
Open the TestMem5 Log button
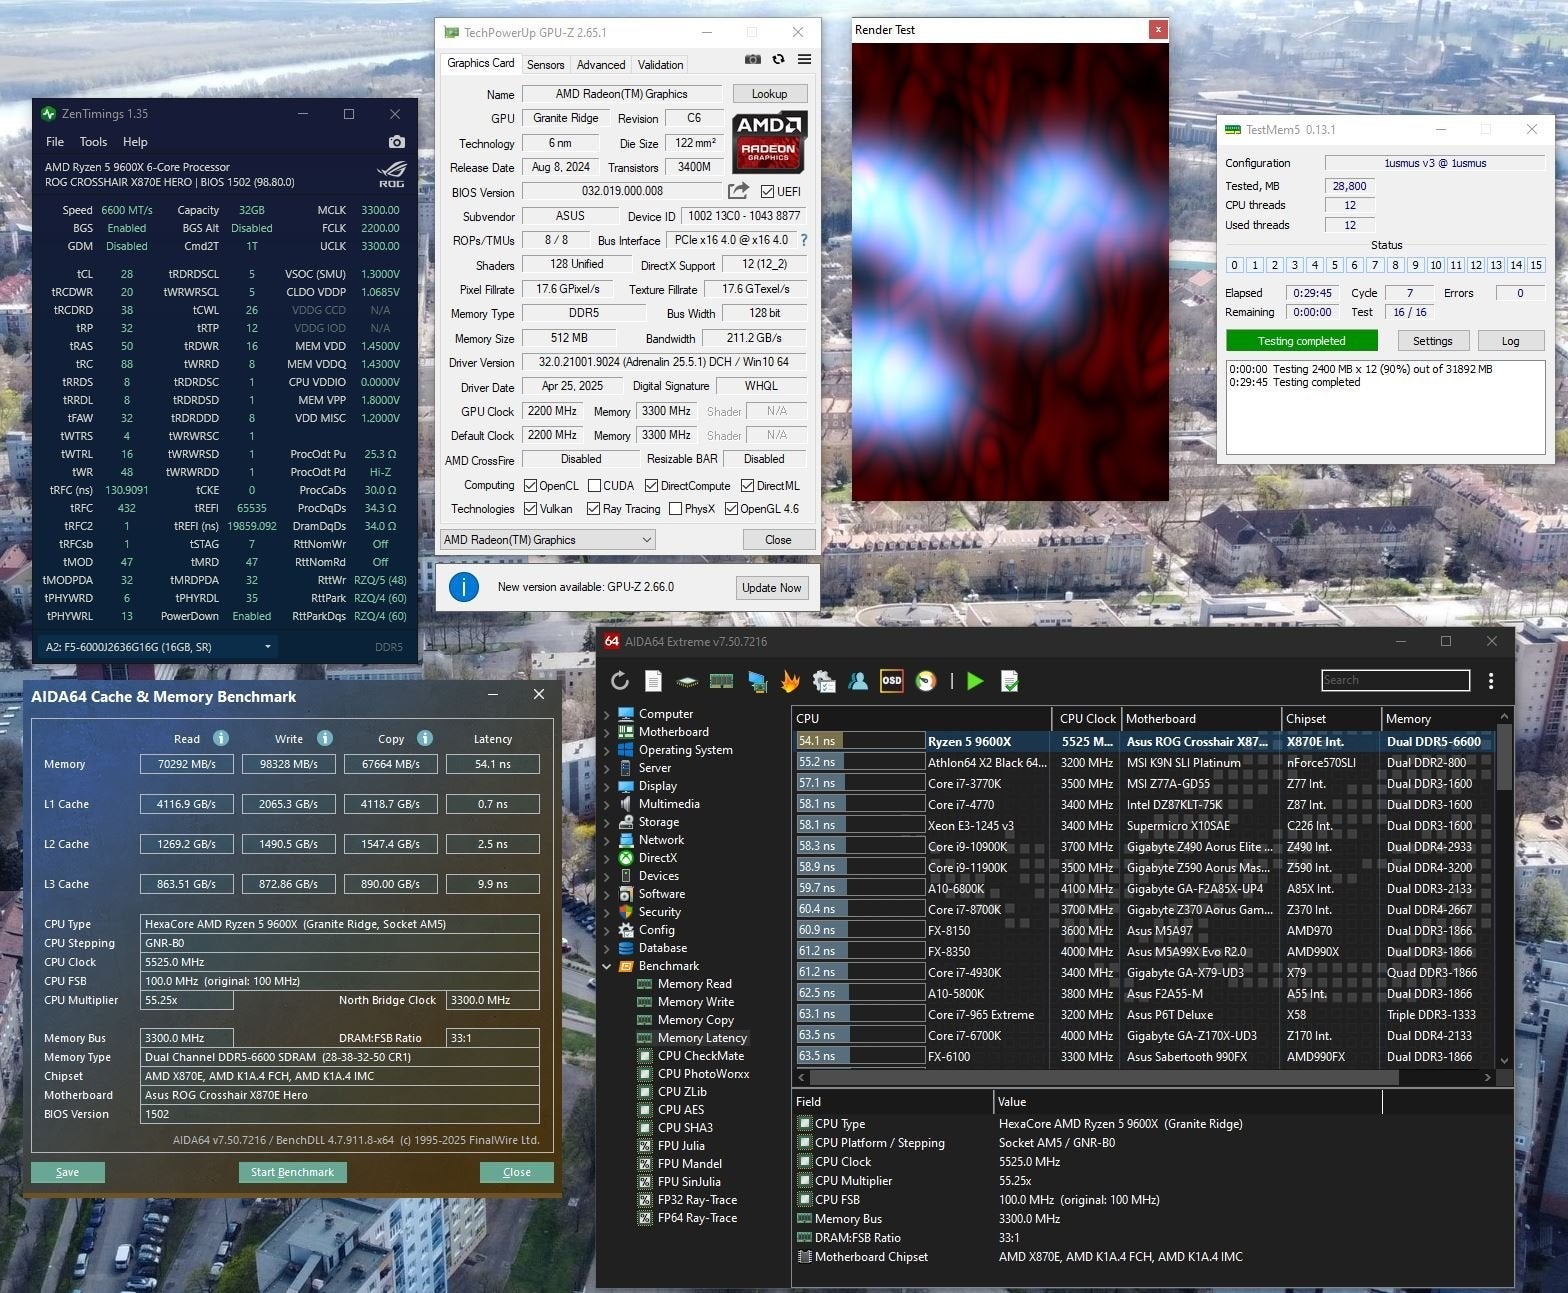click(1510, 341)
